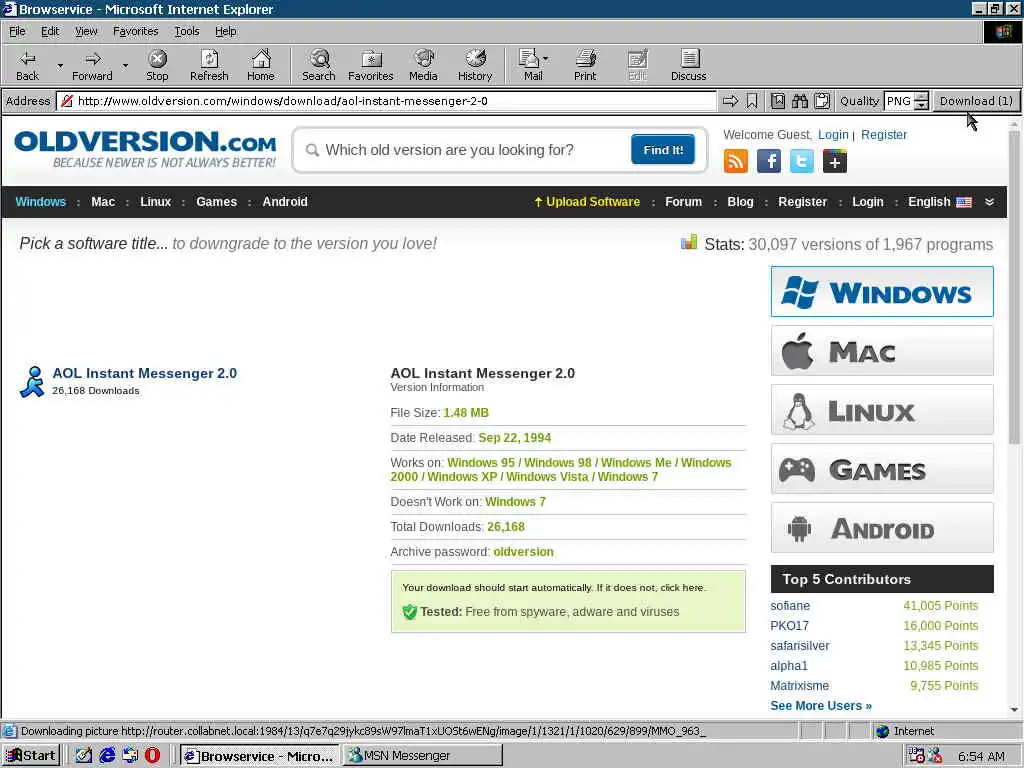Open the Twitter icon in site header
Image resolution: width=1024 pixels, height=768 pixels.
pyautogui.click(x=801, y=161)
